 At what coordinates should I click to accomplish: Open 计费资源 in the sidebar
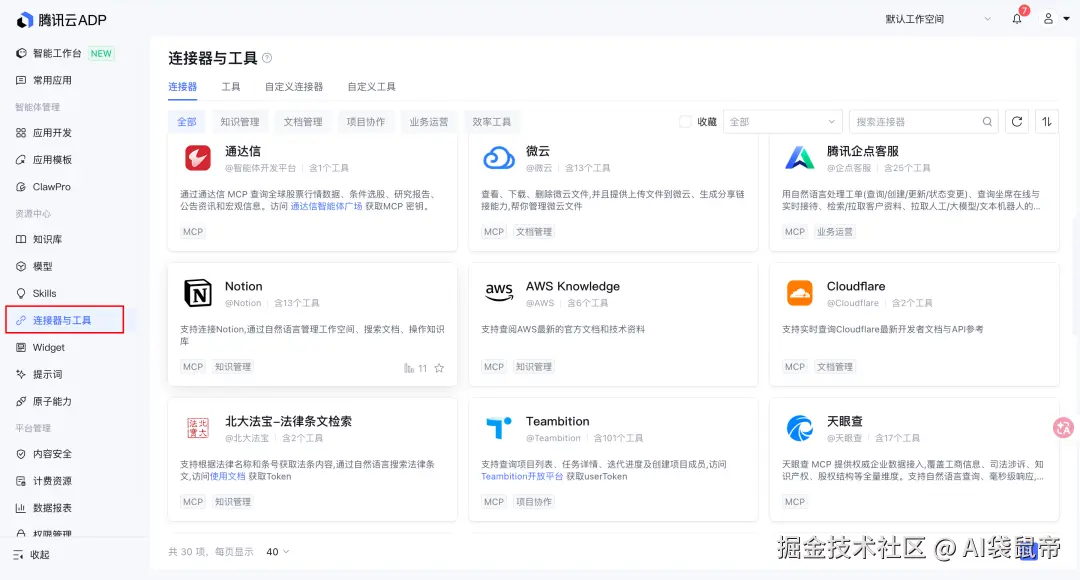pyautogui.click(x=52, y=480)
